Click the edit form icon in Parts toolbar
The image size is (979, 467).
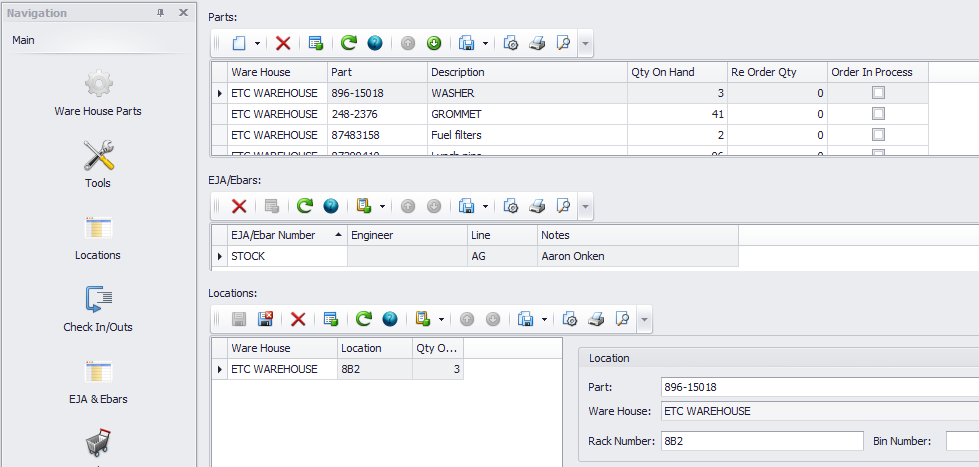coord(316,43)
